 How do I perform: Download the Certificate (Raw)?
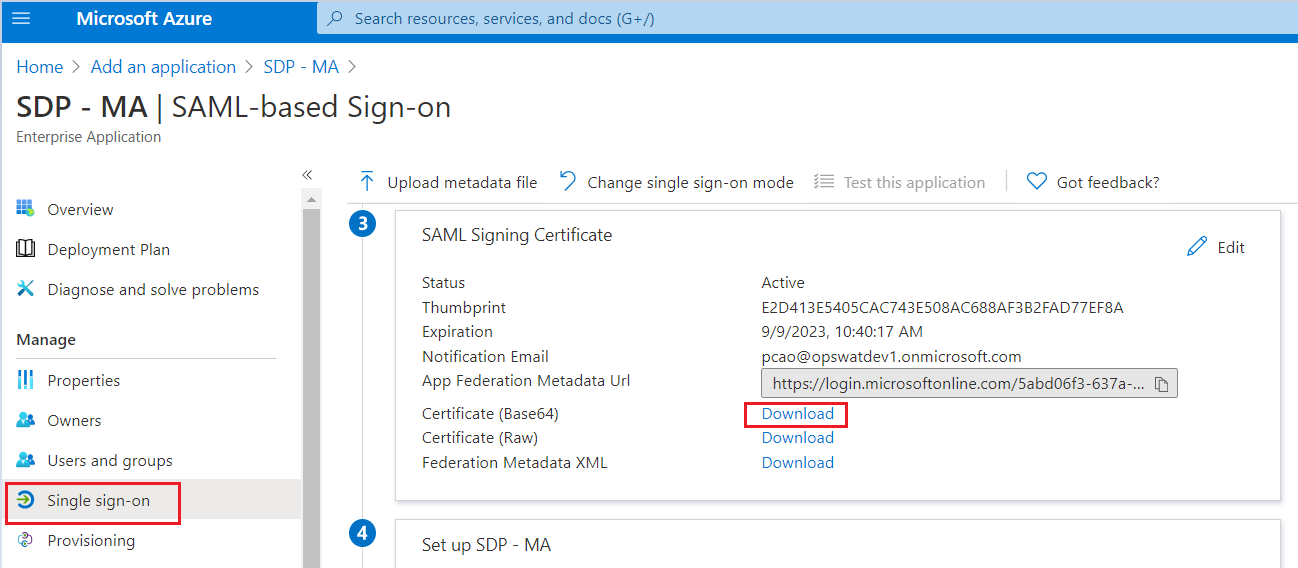click(797, 438)
